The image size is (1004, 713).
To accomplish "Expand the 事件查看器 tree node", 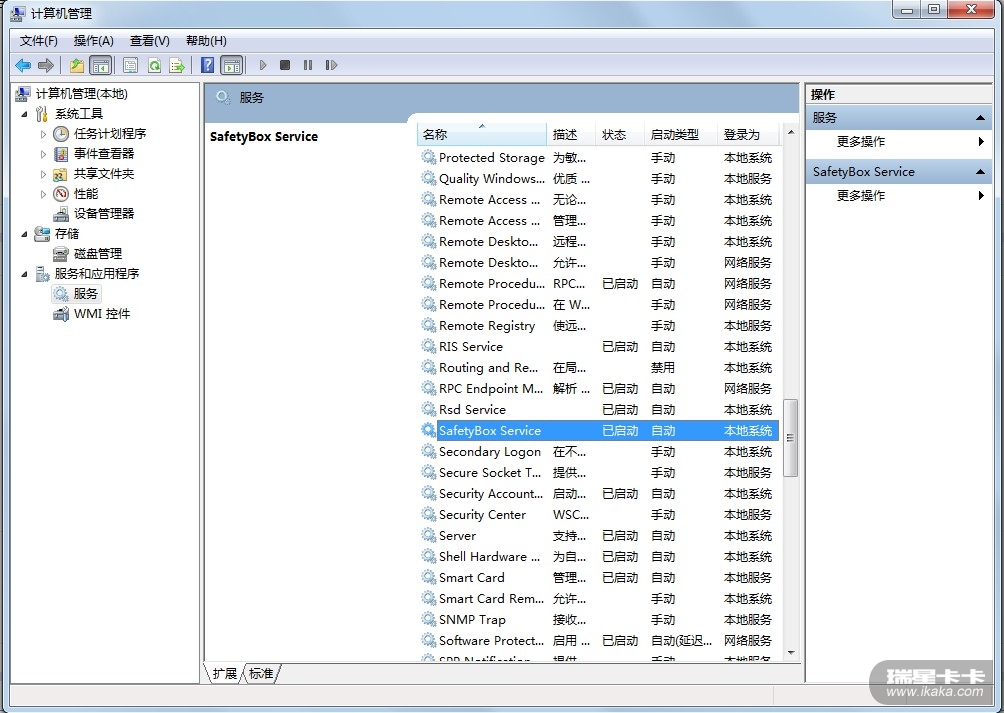I will pyautogui.click(x=43, y=154).
